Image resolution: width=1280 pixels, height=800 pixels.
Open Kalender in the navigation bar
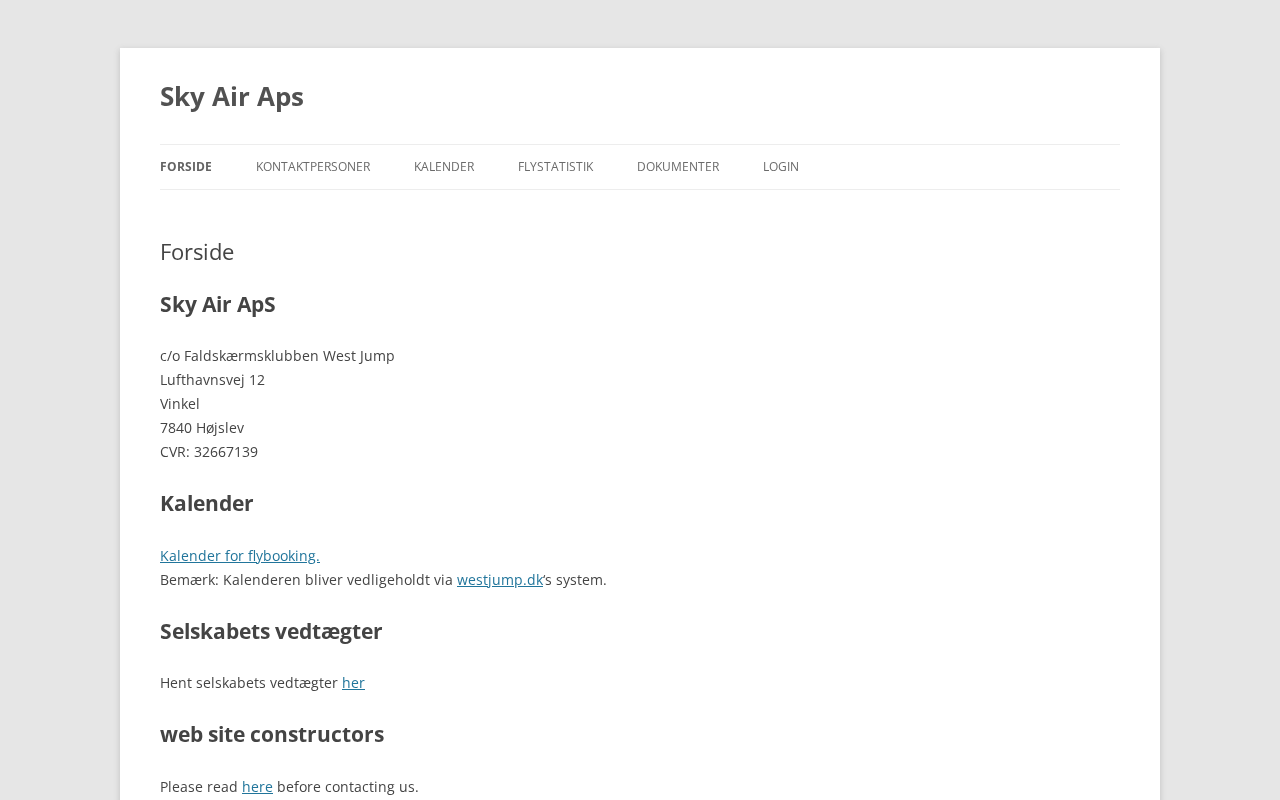click(x=444, y=167)
